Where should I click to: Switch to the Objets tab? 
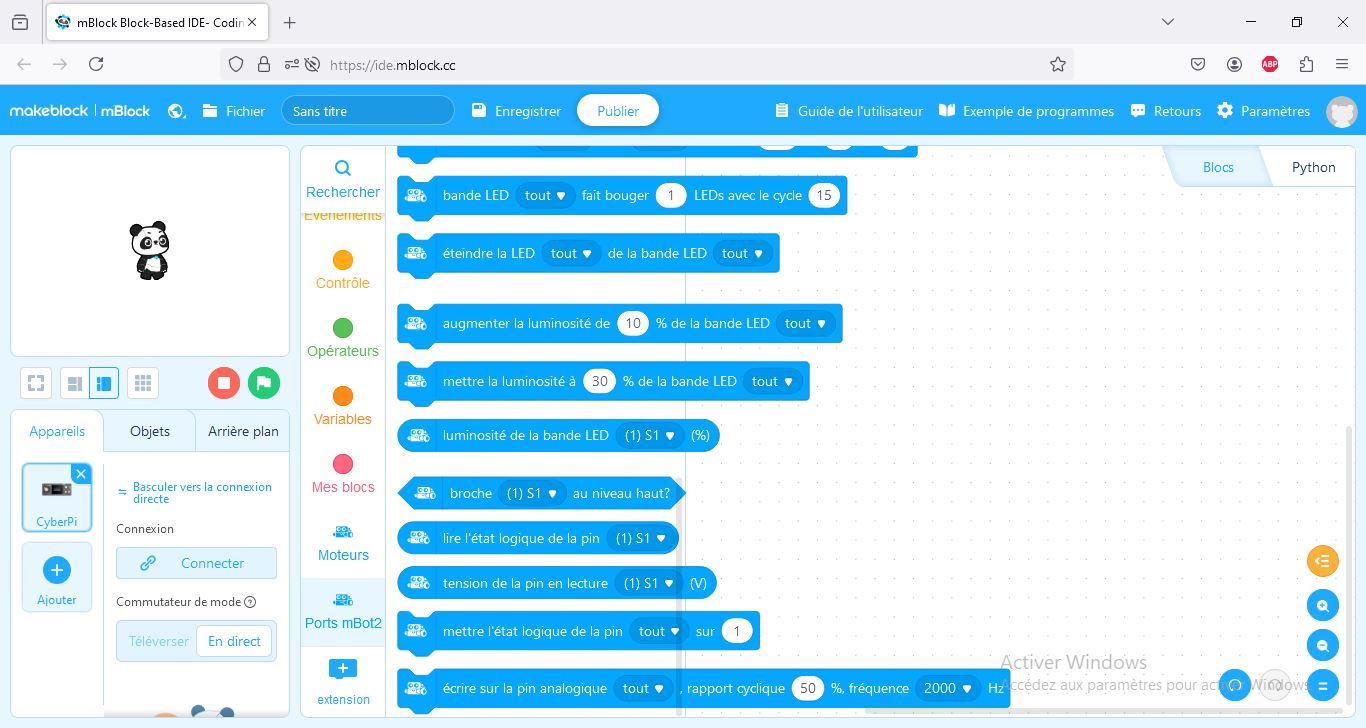coord(149,431)
